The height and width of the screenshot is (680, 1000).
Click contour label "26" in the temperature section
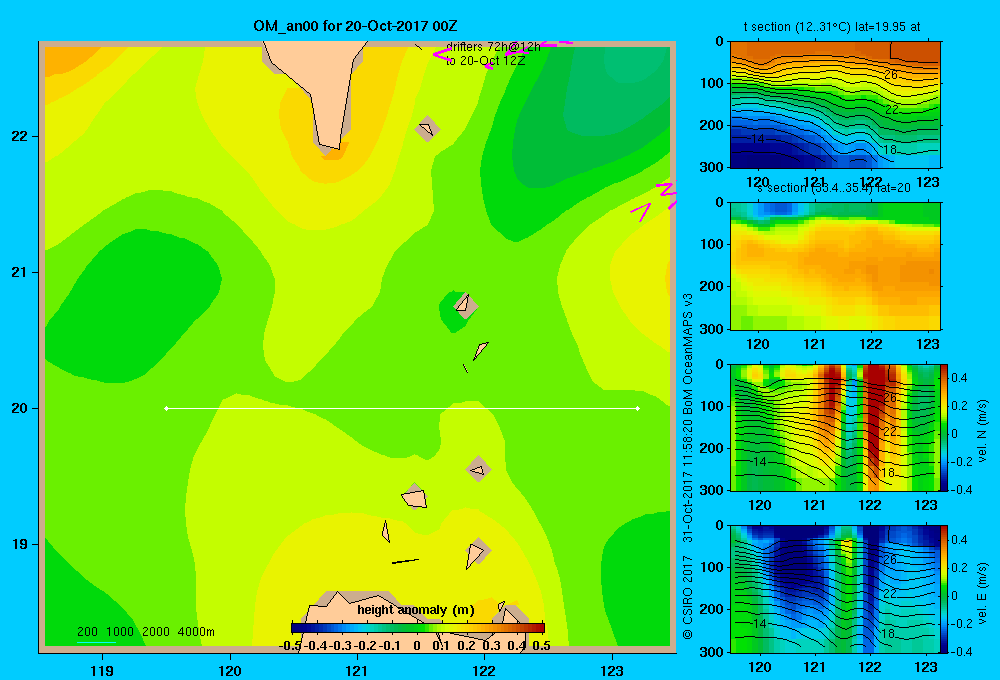coord(891,75)
